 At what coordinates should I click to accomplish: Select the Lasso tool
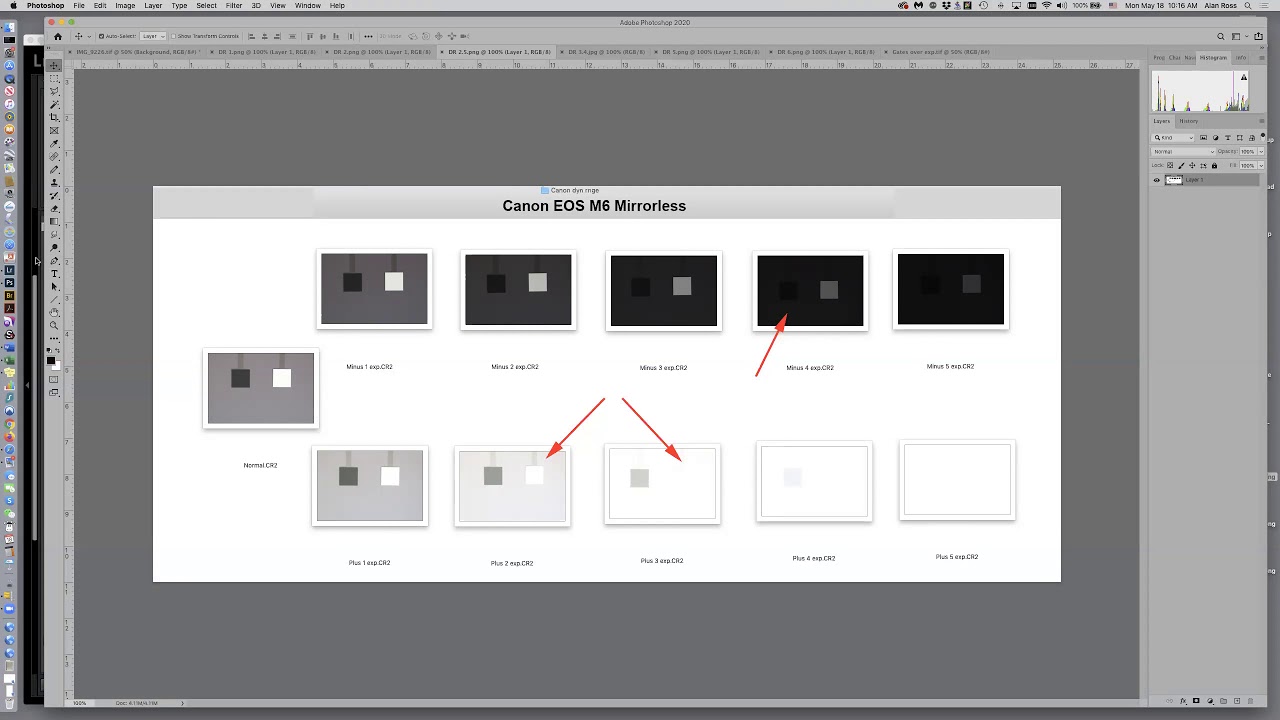click(x=55, y=90)
